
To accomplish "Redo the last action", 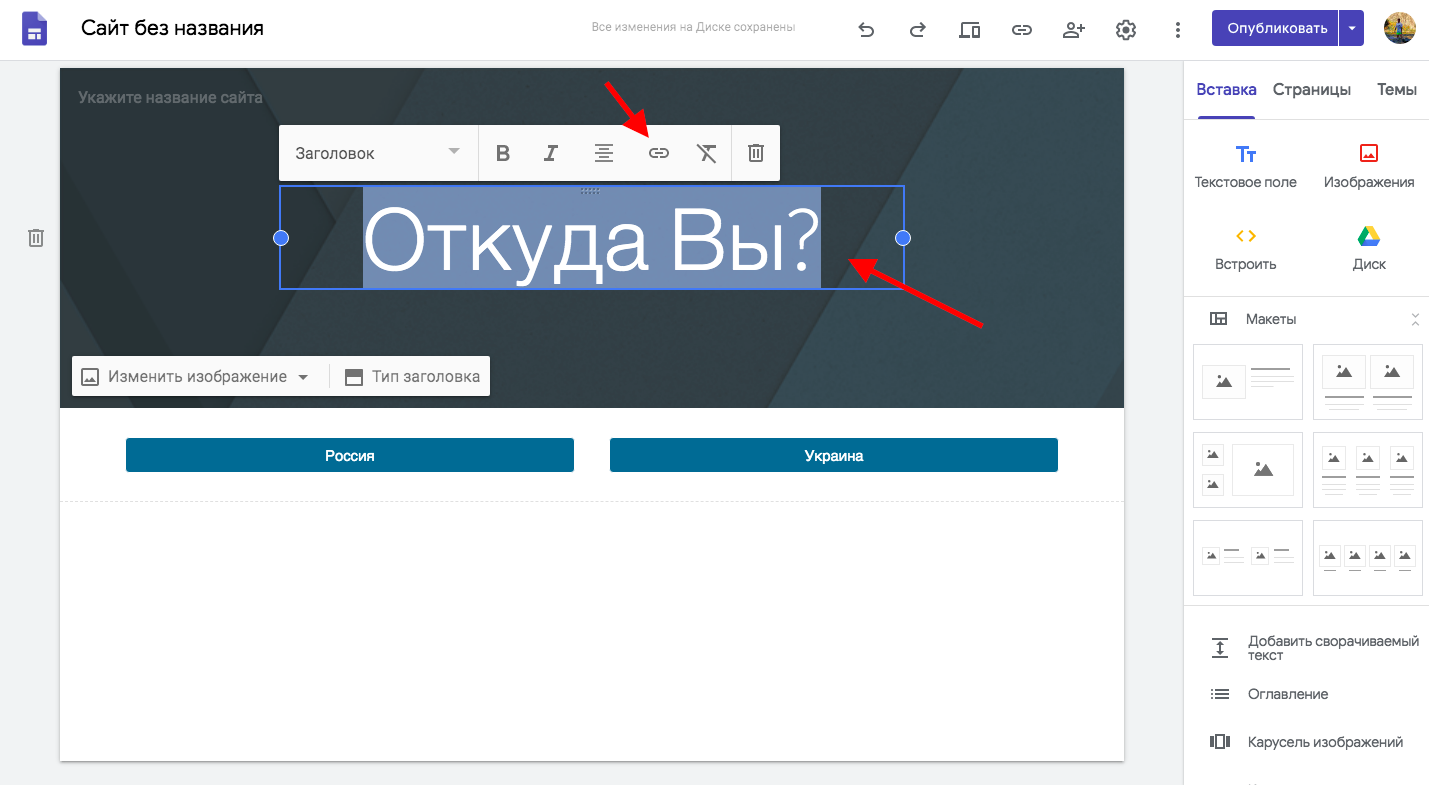I will point(917,30).
